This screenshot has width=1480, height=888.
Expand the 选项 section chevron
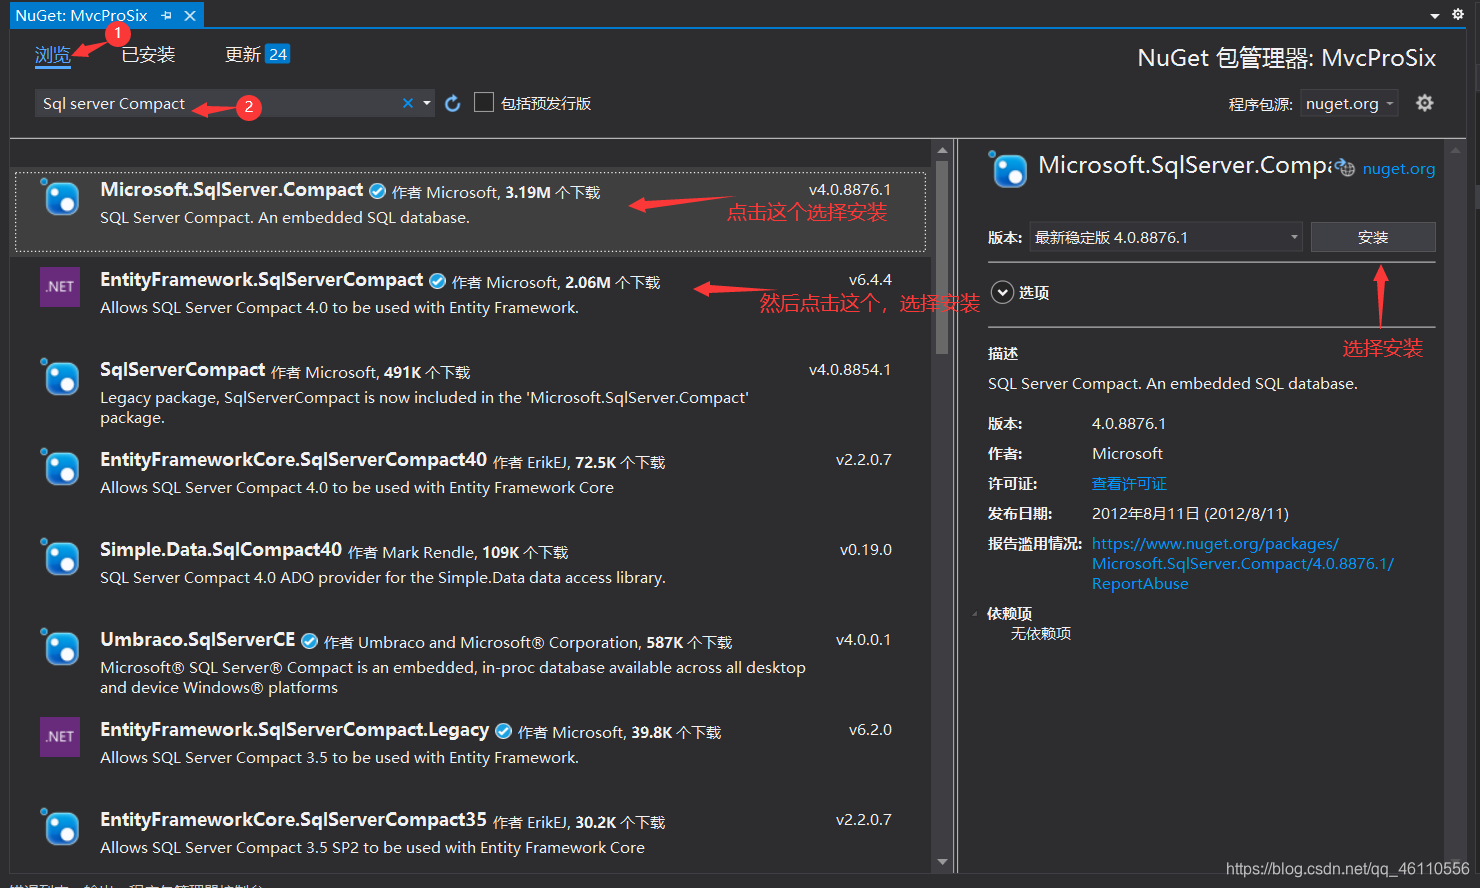[1002, 292]
